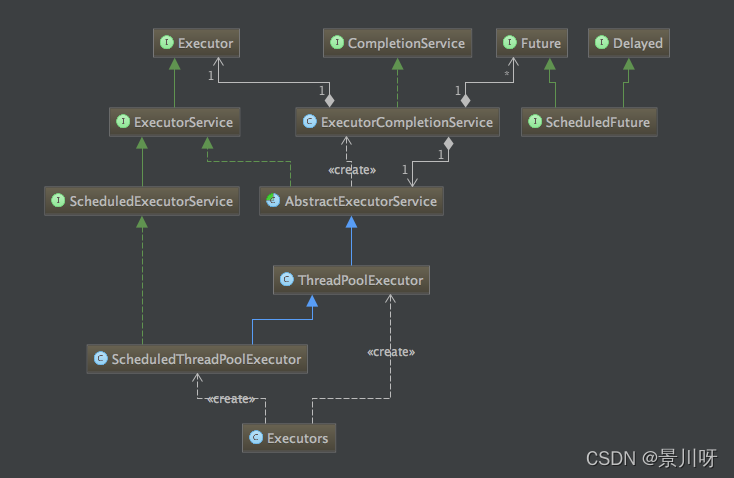Select the Executors node label
This screenshot has height=478, width=734.
(x=298, y=439)
